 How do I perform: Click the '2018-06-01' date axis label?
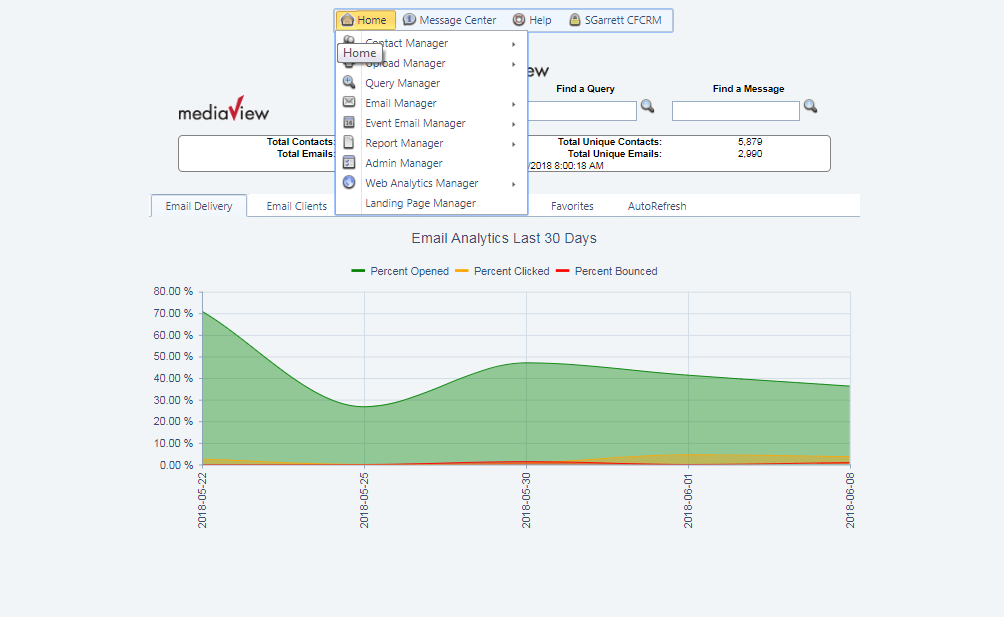click(688, 501)
